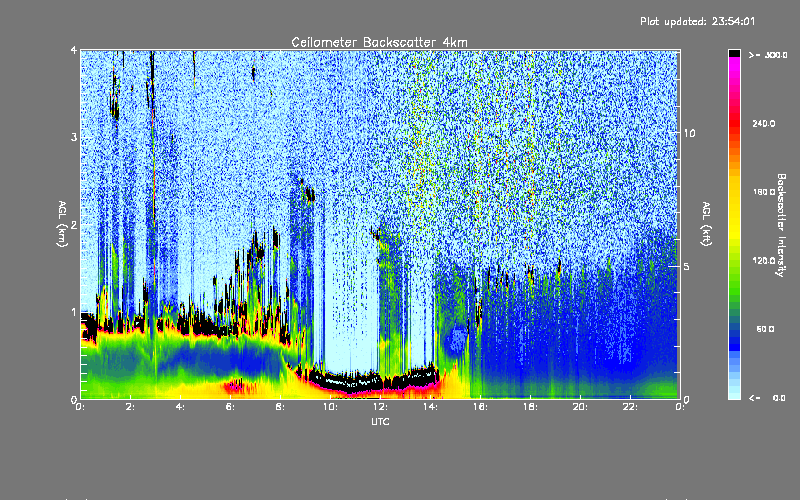Click the "16:" hour tick label
Image resolution: width=800 pixels, height=500 pixels.
click(x=480, y=407)
